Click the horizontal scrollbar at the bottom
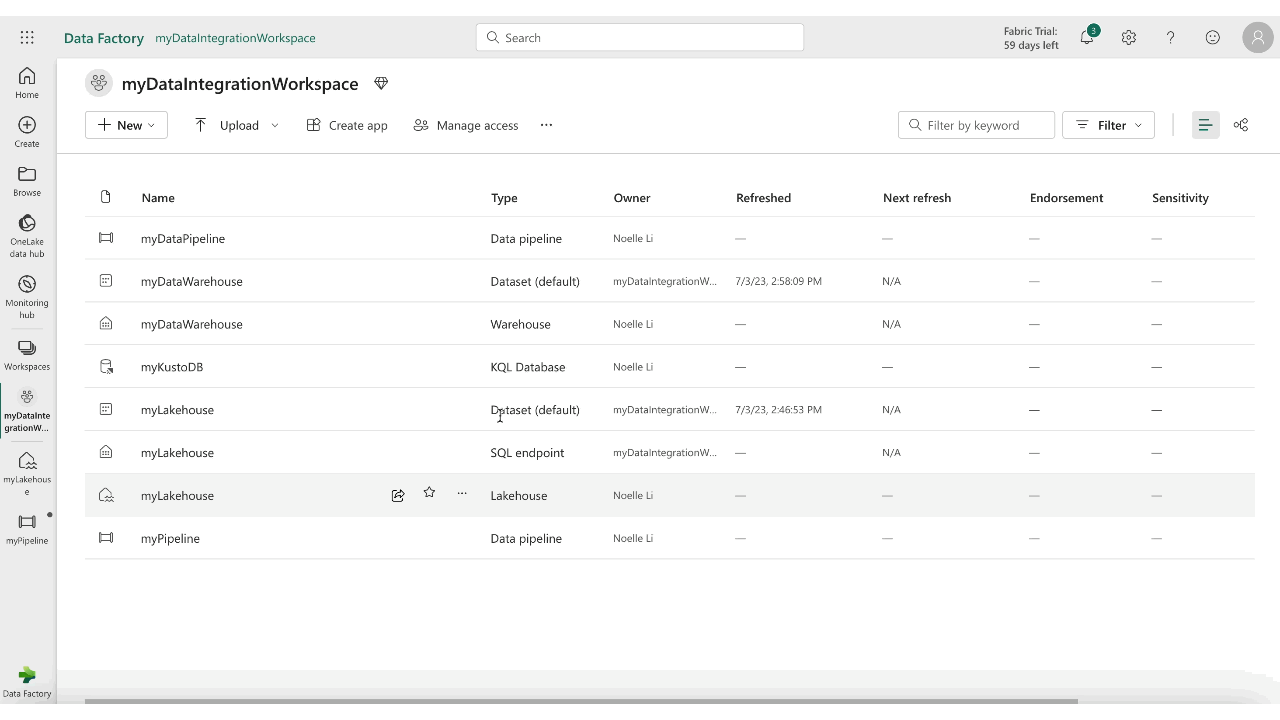Screen dimensions: 1280x720 (x=581, y=701)
